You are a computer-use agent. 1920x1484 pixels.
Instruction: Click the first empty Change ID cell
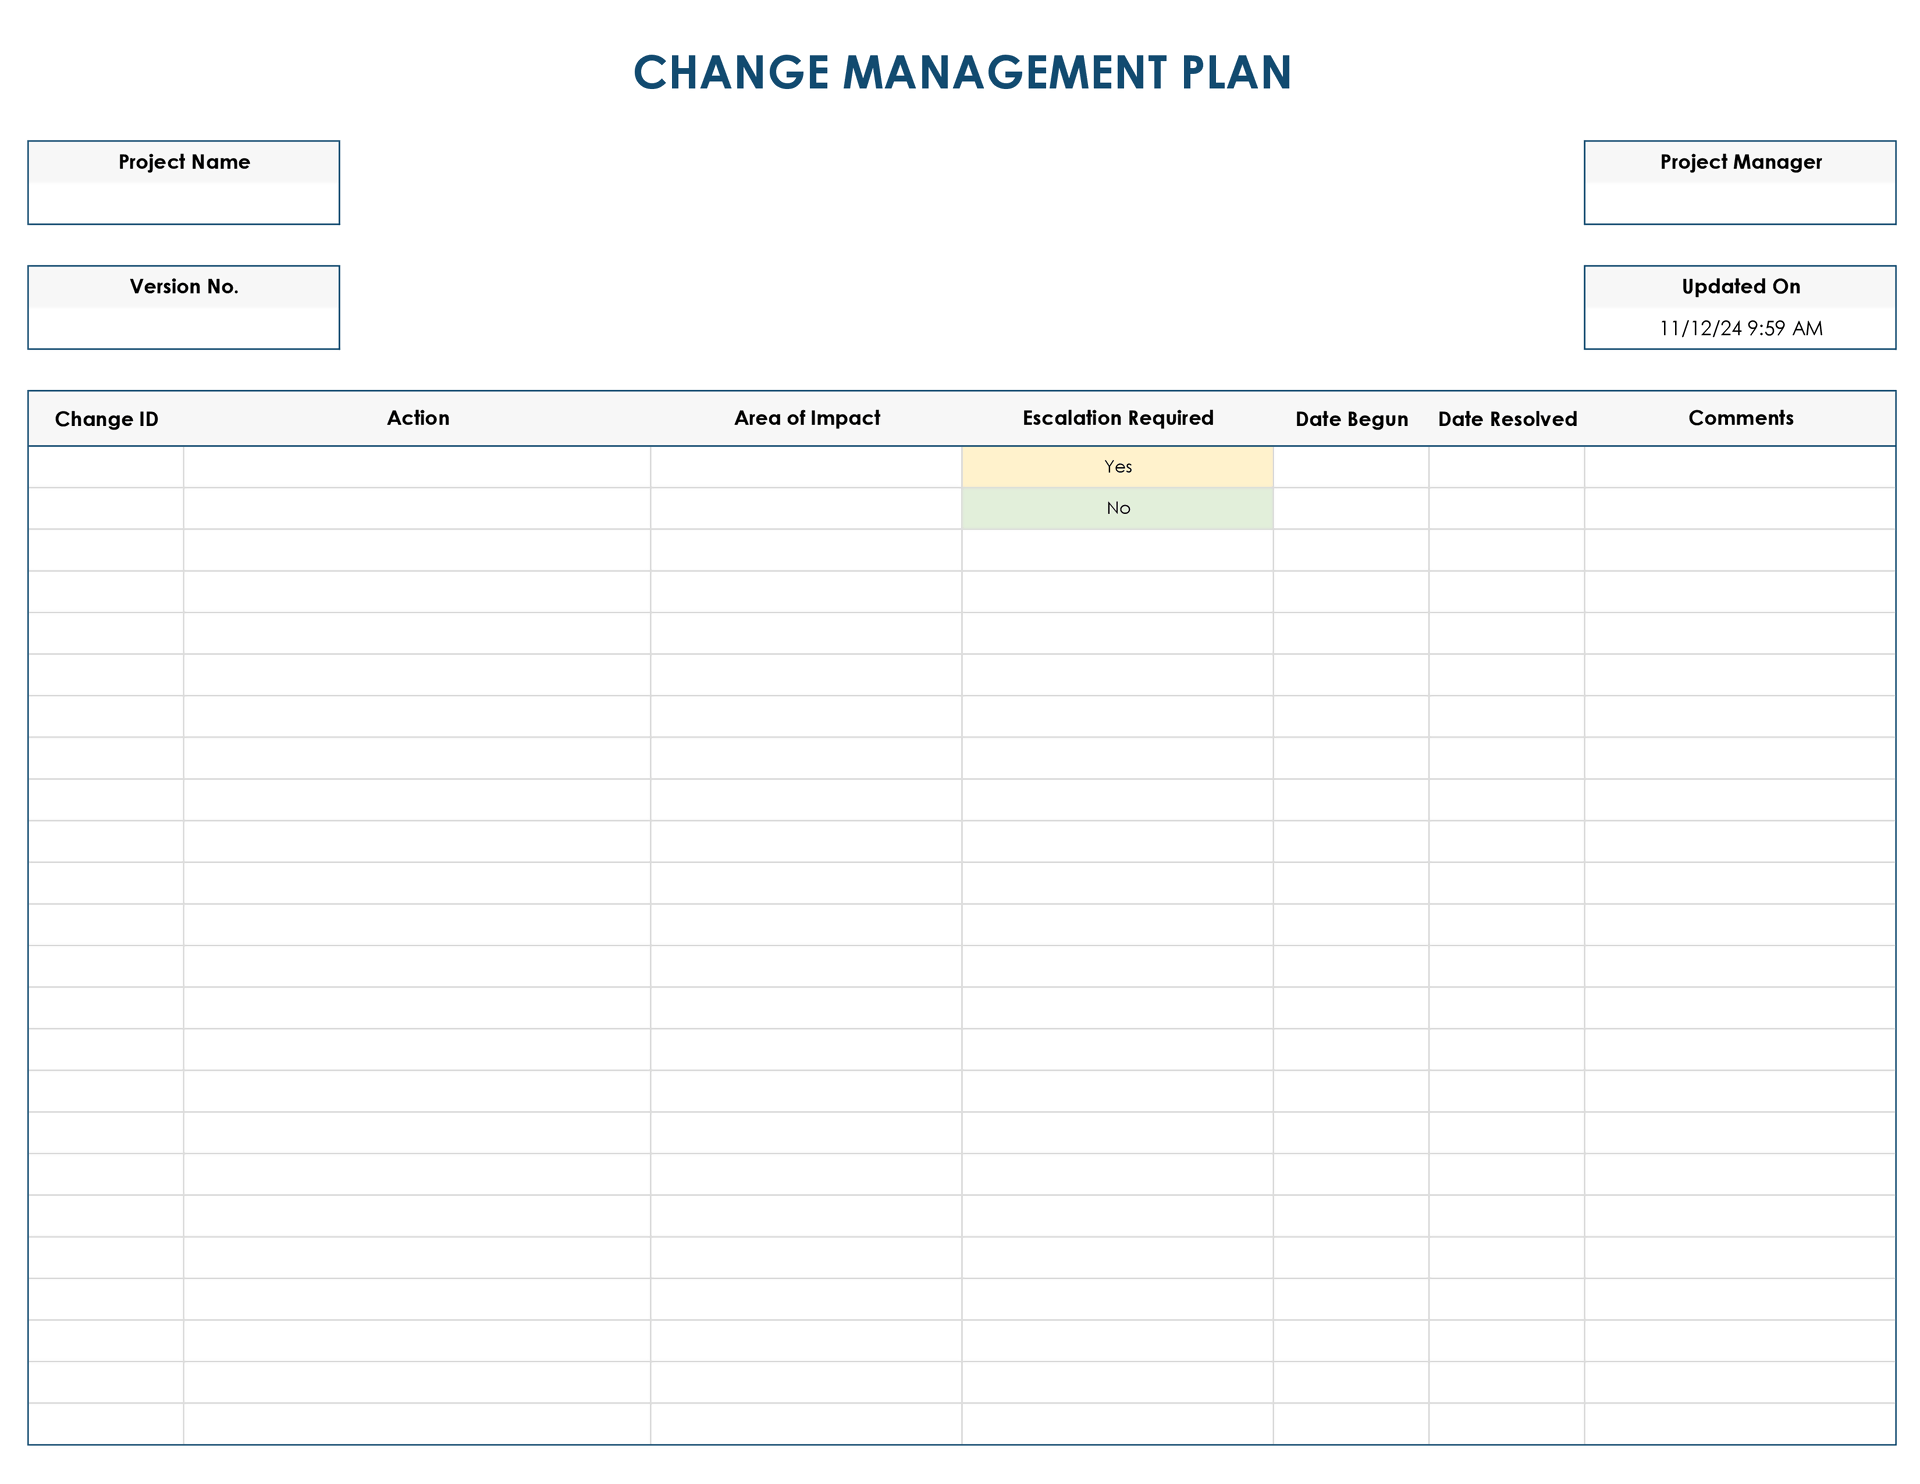106,466
